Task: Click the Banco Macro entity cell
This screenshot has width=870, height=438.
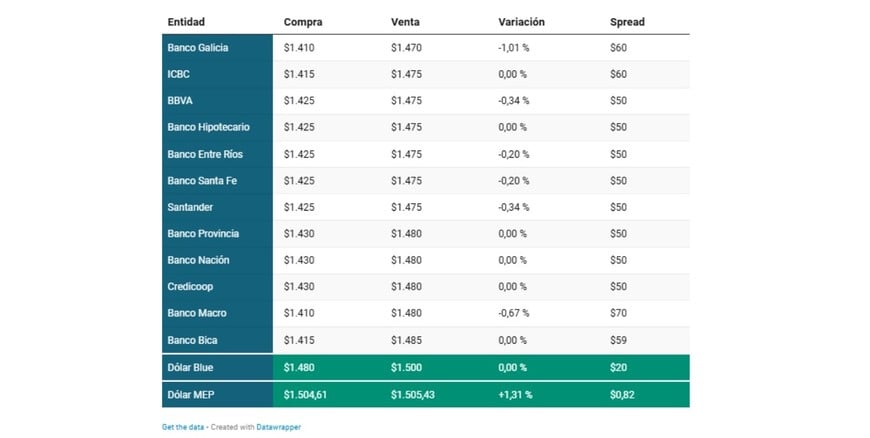Action: pos(197,313)
